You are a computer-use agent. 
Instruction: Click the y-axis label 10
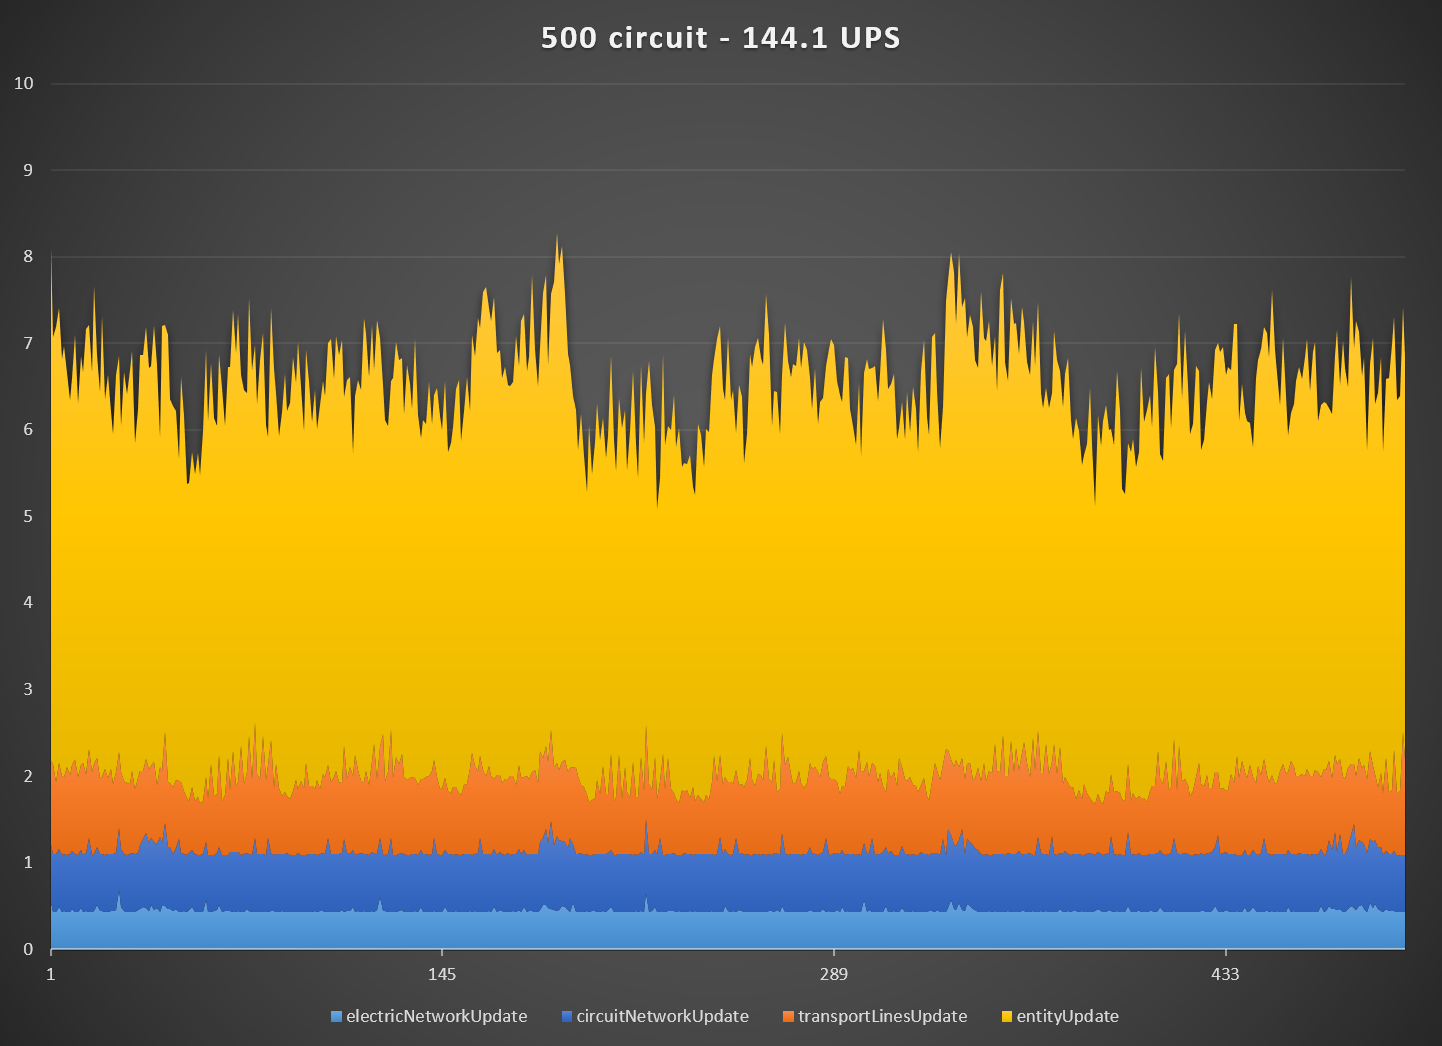(24, 83)
